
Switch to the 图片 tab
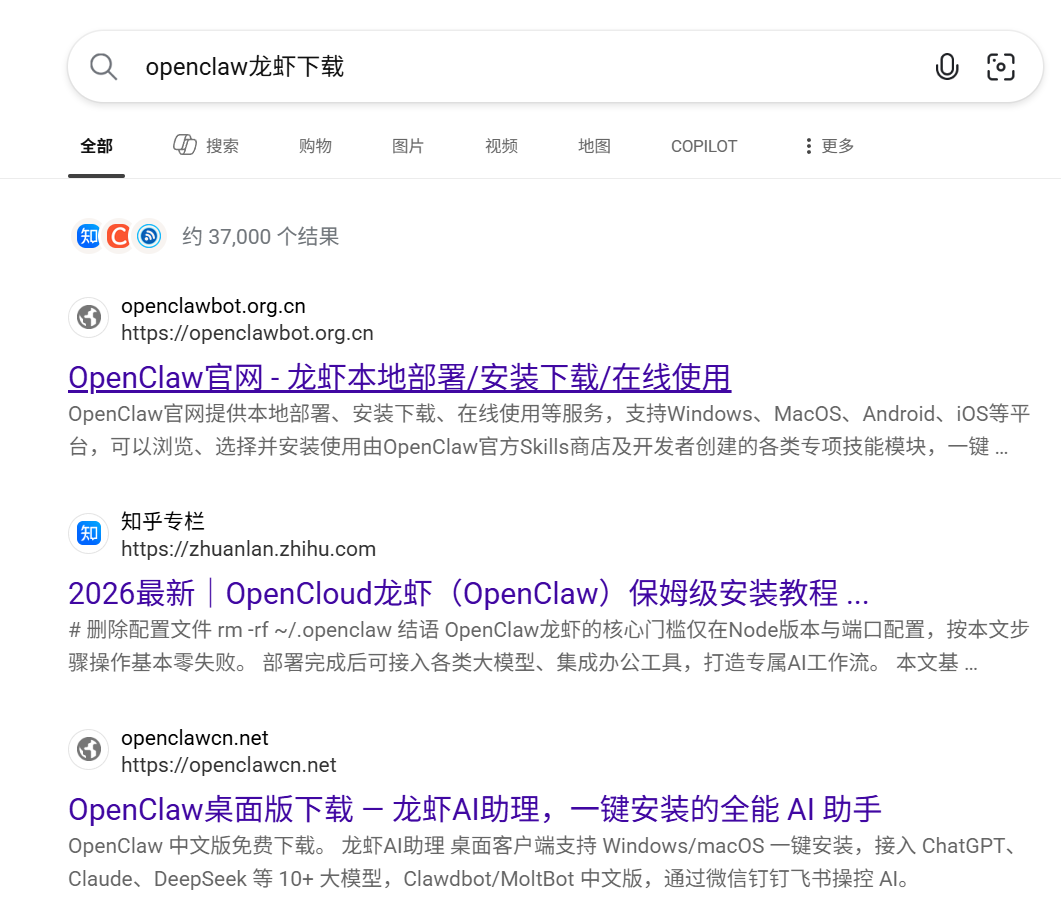408,146
